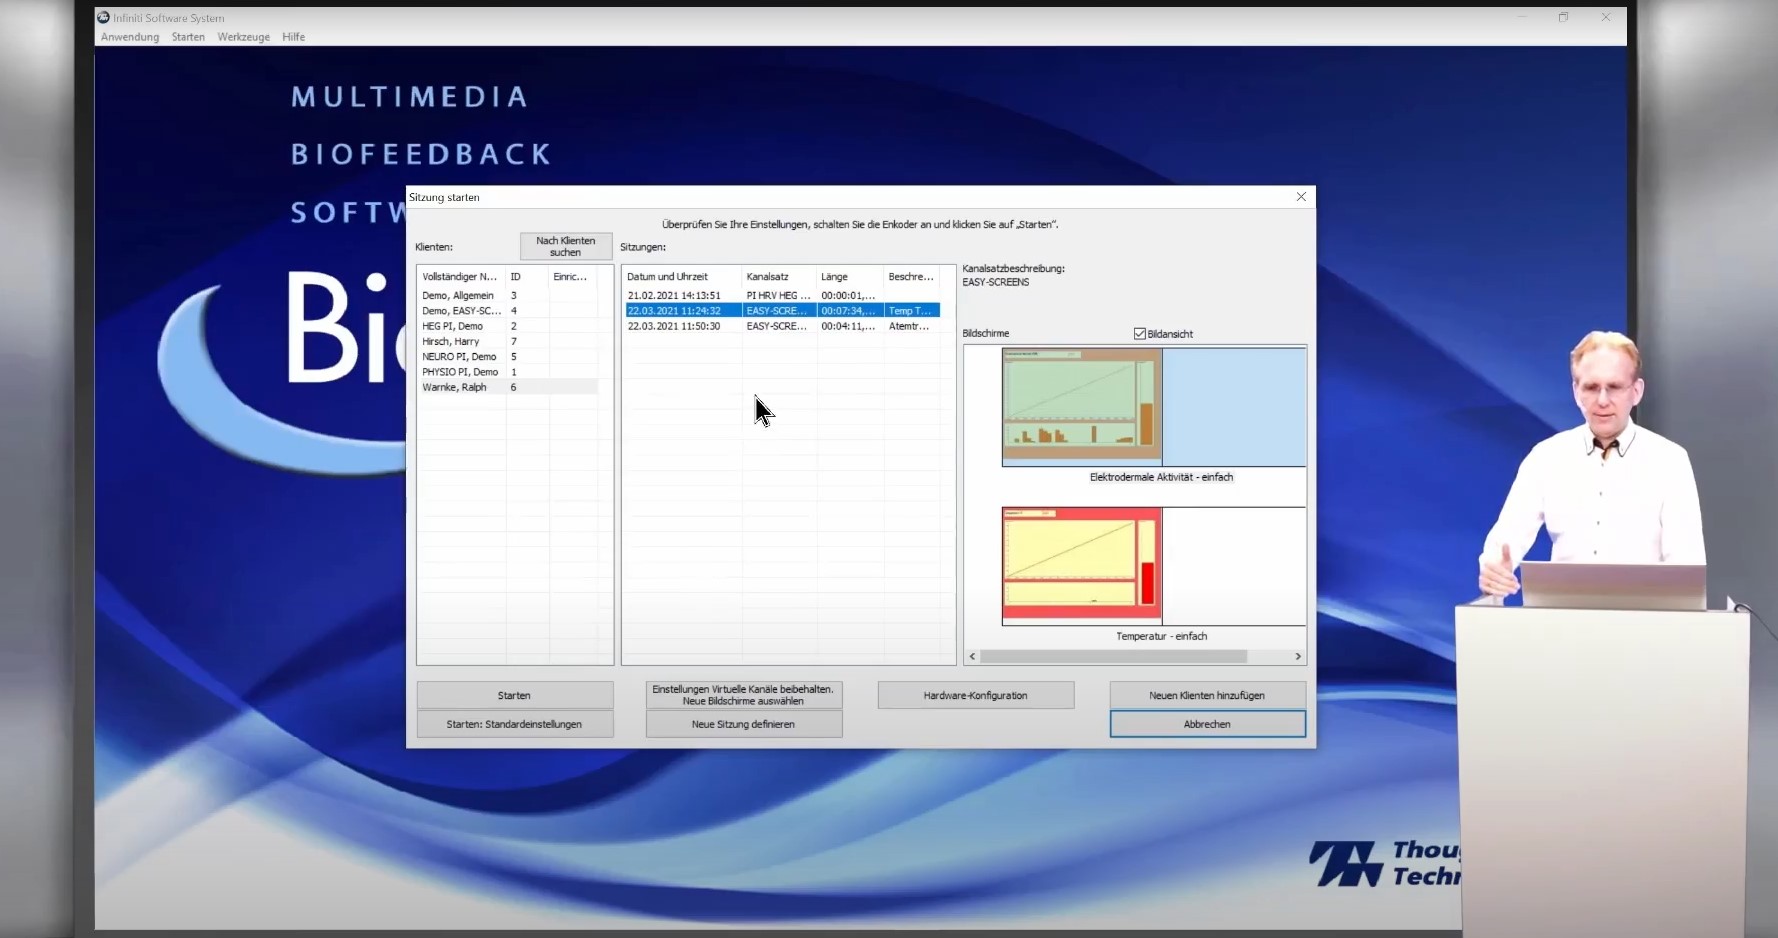The height and width of the screenshot is (938, 1778).
Task: Click the "PI HRV HEG ..." Kanalsatz cell
Action: pyautogui.click(x=778, y=296)
